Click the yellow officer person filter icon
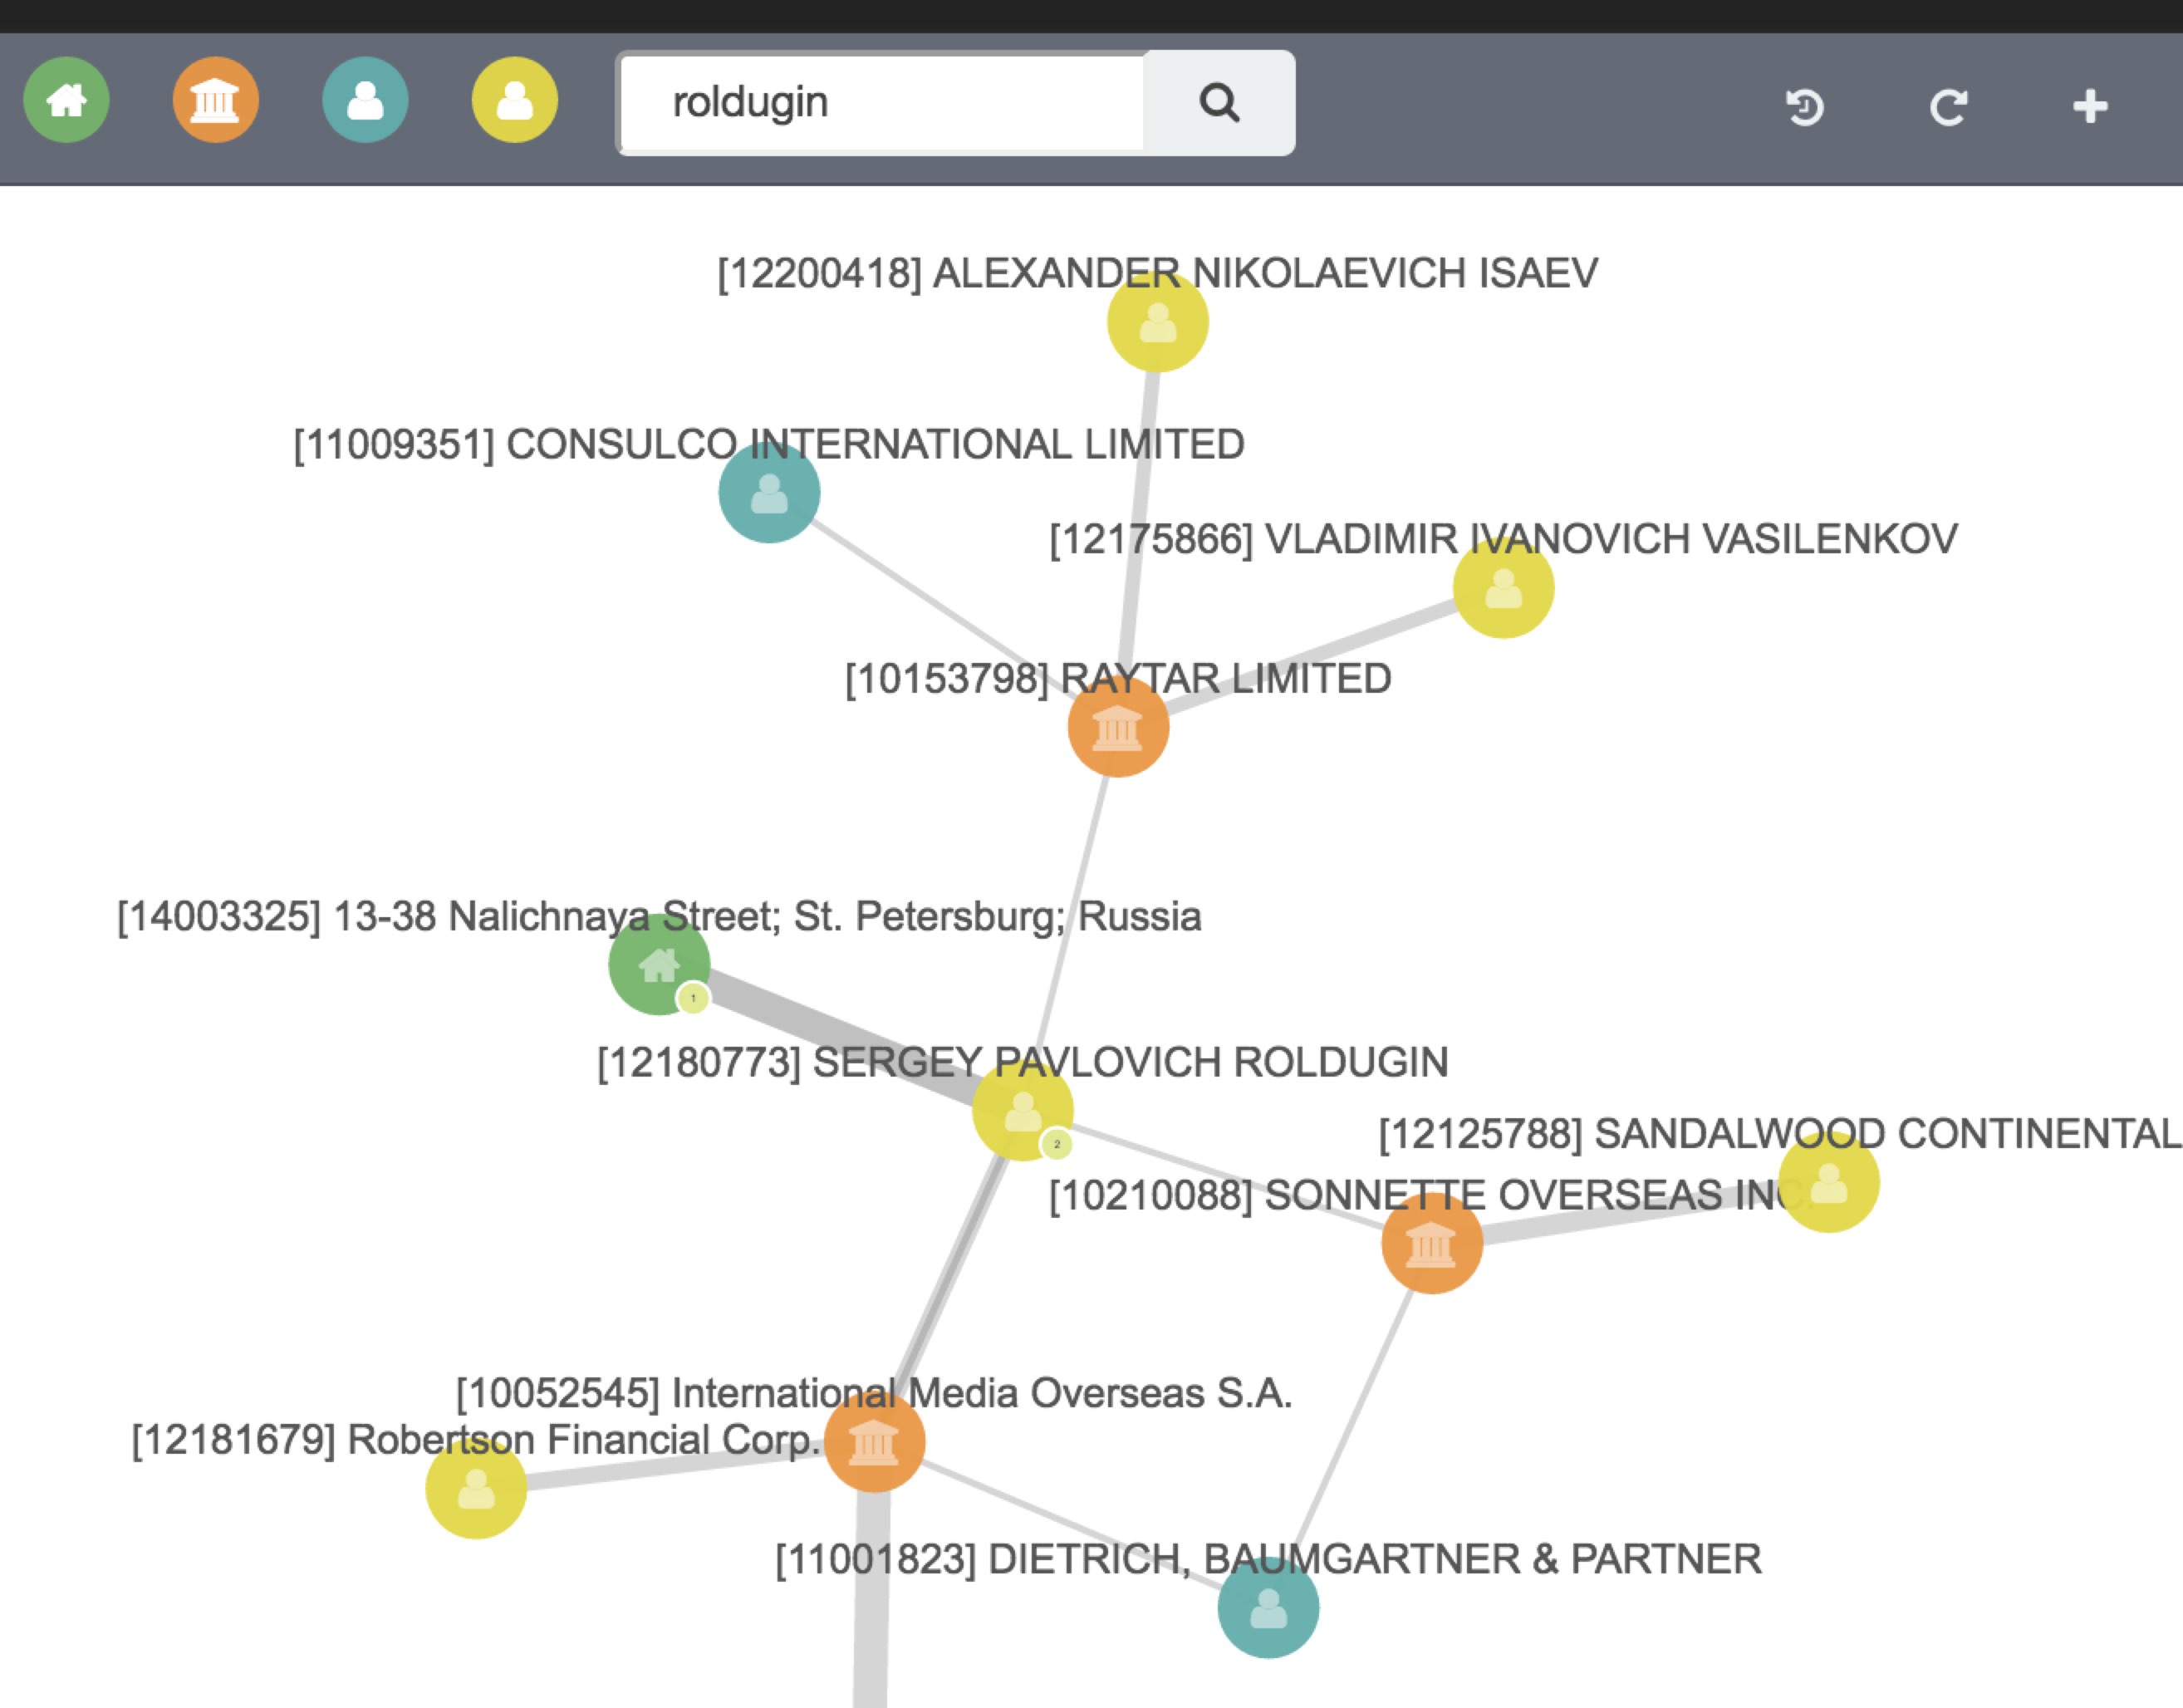The height and width of the screenshot is (1708, 2183). pyautogui.click(x=514, y=100)
